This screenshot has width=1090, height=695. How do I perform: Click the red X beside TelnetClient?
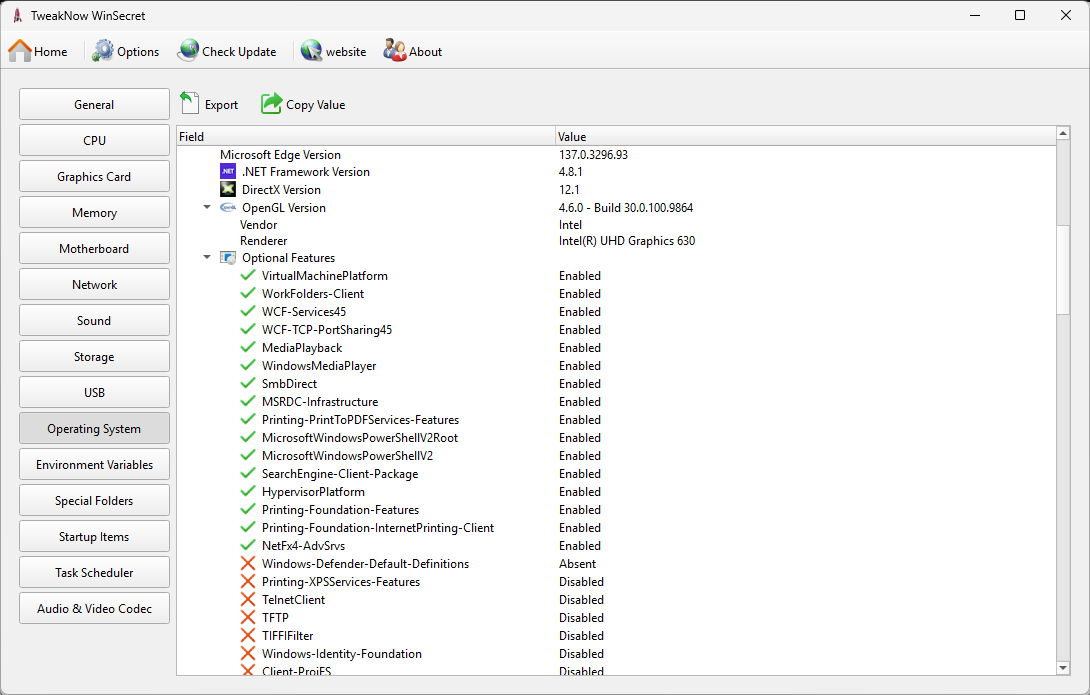tap(247, 600)
